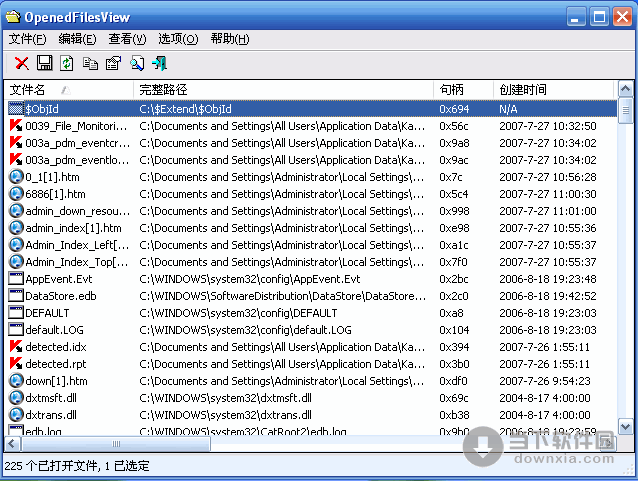The width and height of the screenshot is (638, 481).
Task: Open the 选项(O) menu
Action: [178, 39]
